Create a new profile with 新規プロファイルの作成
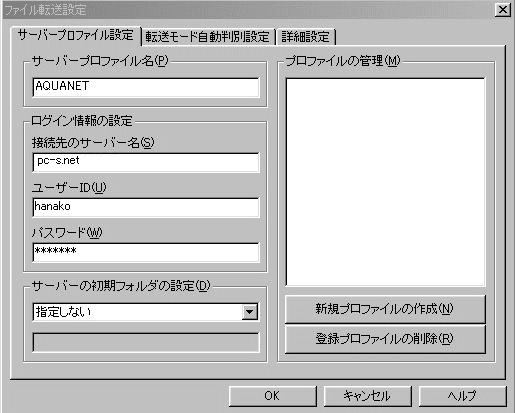Image resolution: width=515 pixels, height=413 pixels. click(385, 309)
